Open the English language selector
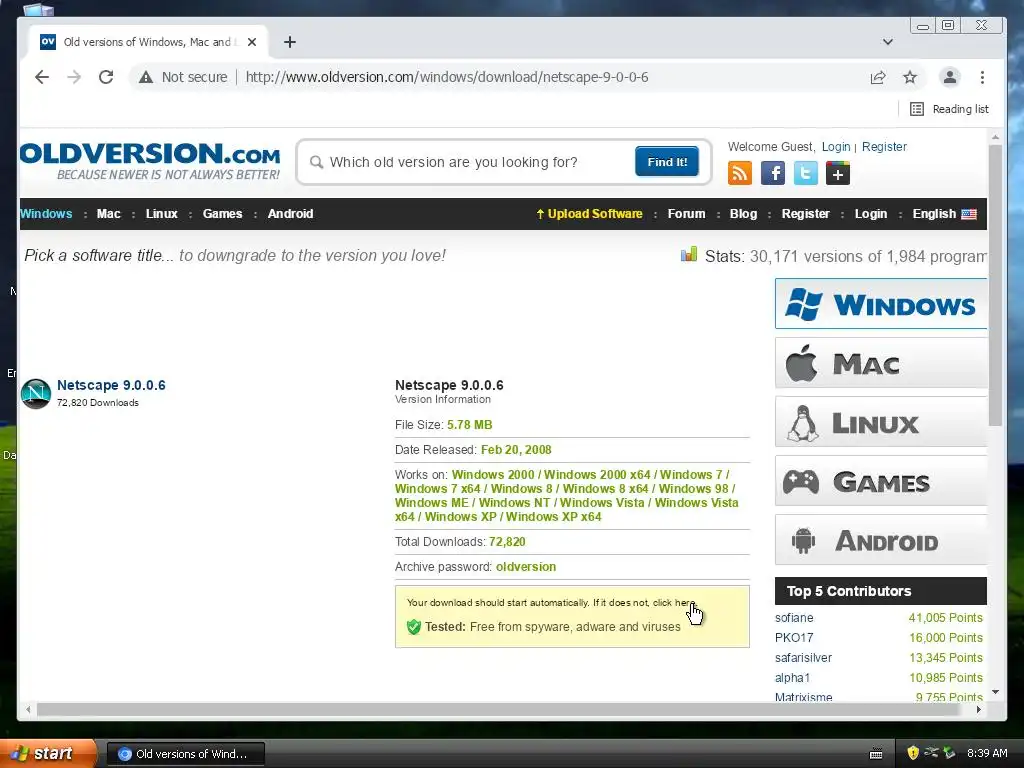Screen dimensions: 1024x768 [x=944, y=214]
